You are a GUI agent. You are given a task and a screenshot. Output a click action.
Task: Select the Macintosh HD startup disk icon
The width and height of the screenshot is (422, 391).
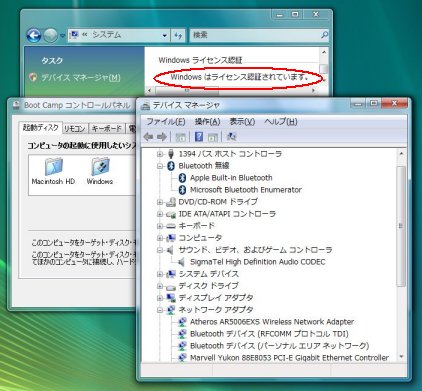(x=53, y=171)
